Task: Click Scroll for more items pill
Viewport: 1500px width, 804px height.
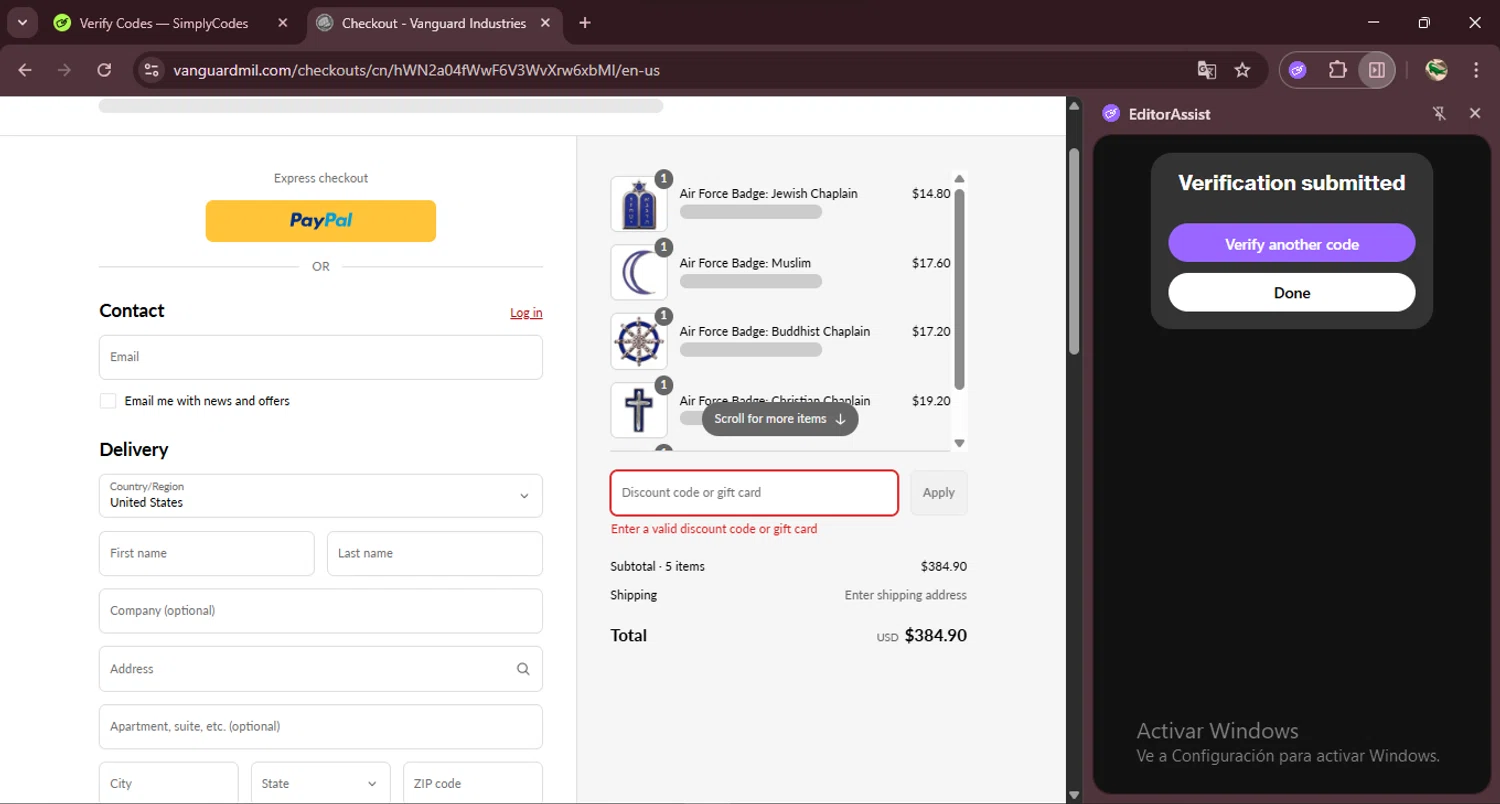Action: pos(780,419)
